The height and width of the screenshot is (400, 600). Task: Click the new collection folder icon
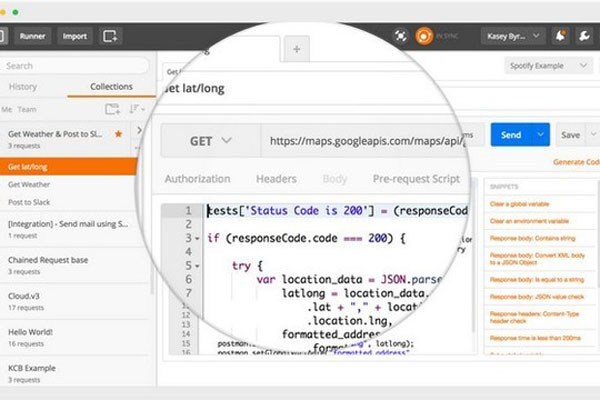112,108
